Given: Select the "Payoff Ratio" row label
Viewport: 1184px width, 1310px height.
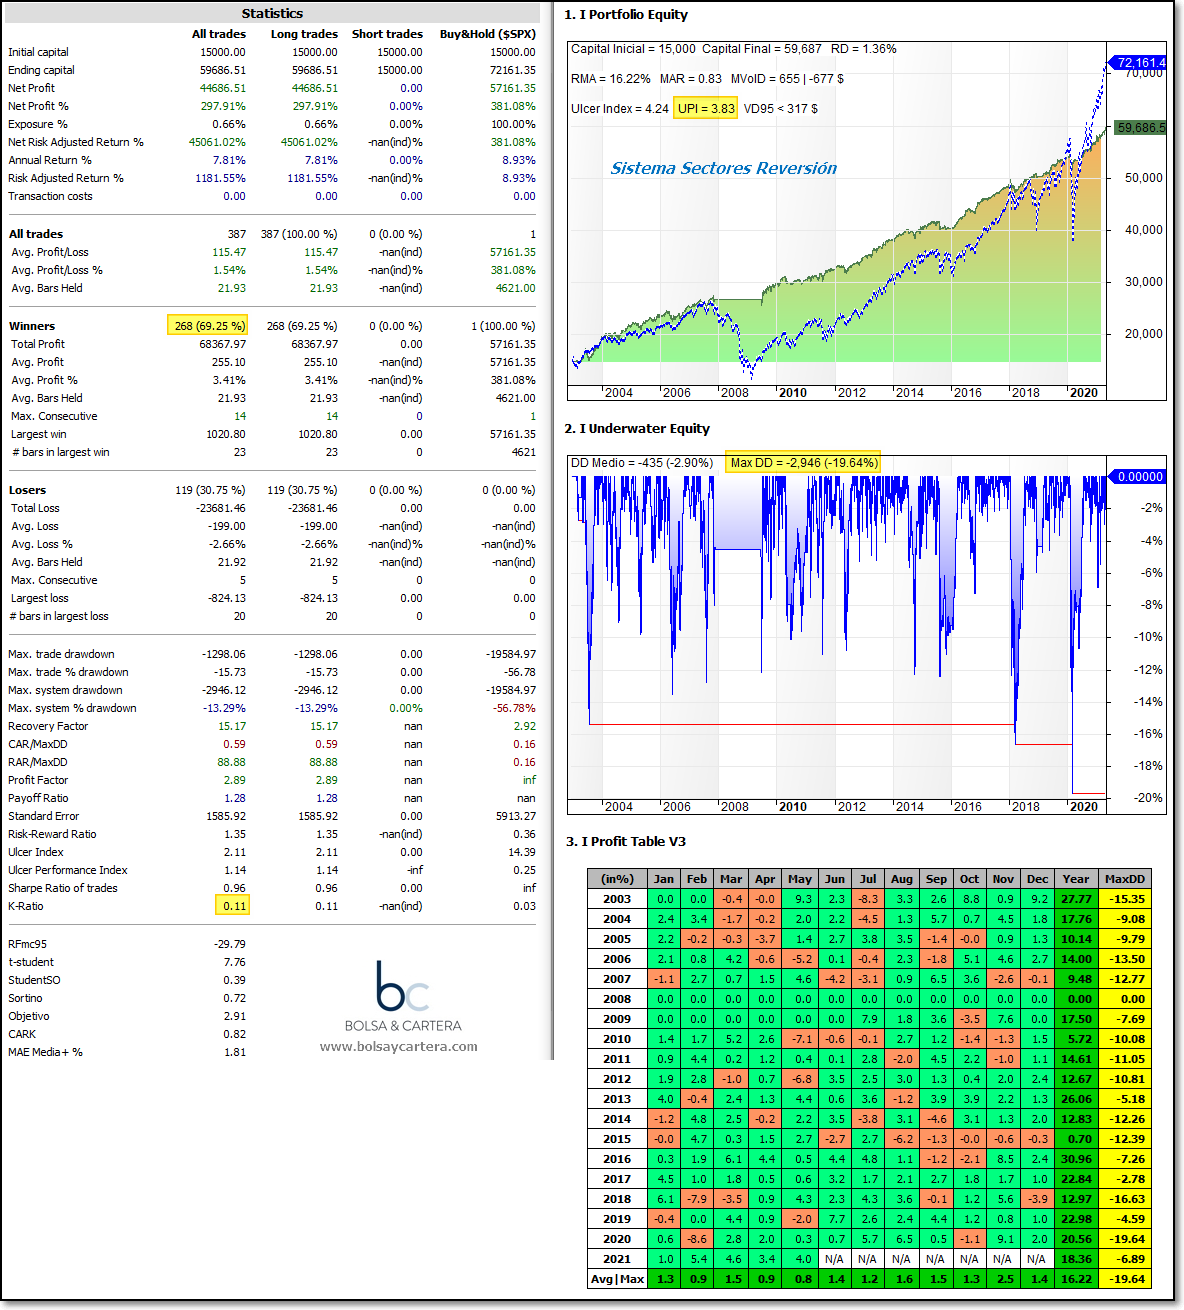Looking at the screenshot, I should point(38,798).
